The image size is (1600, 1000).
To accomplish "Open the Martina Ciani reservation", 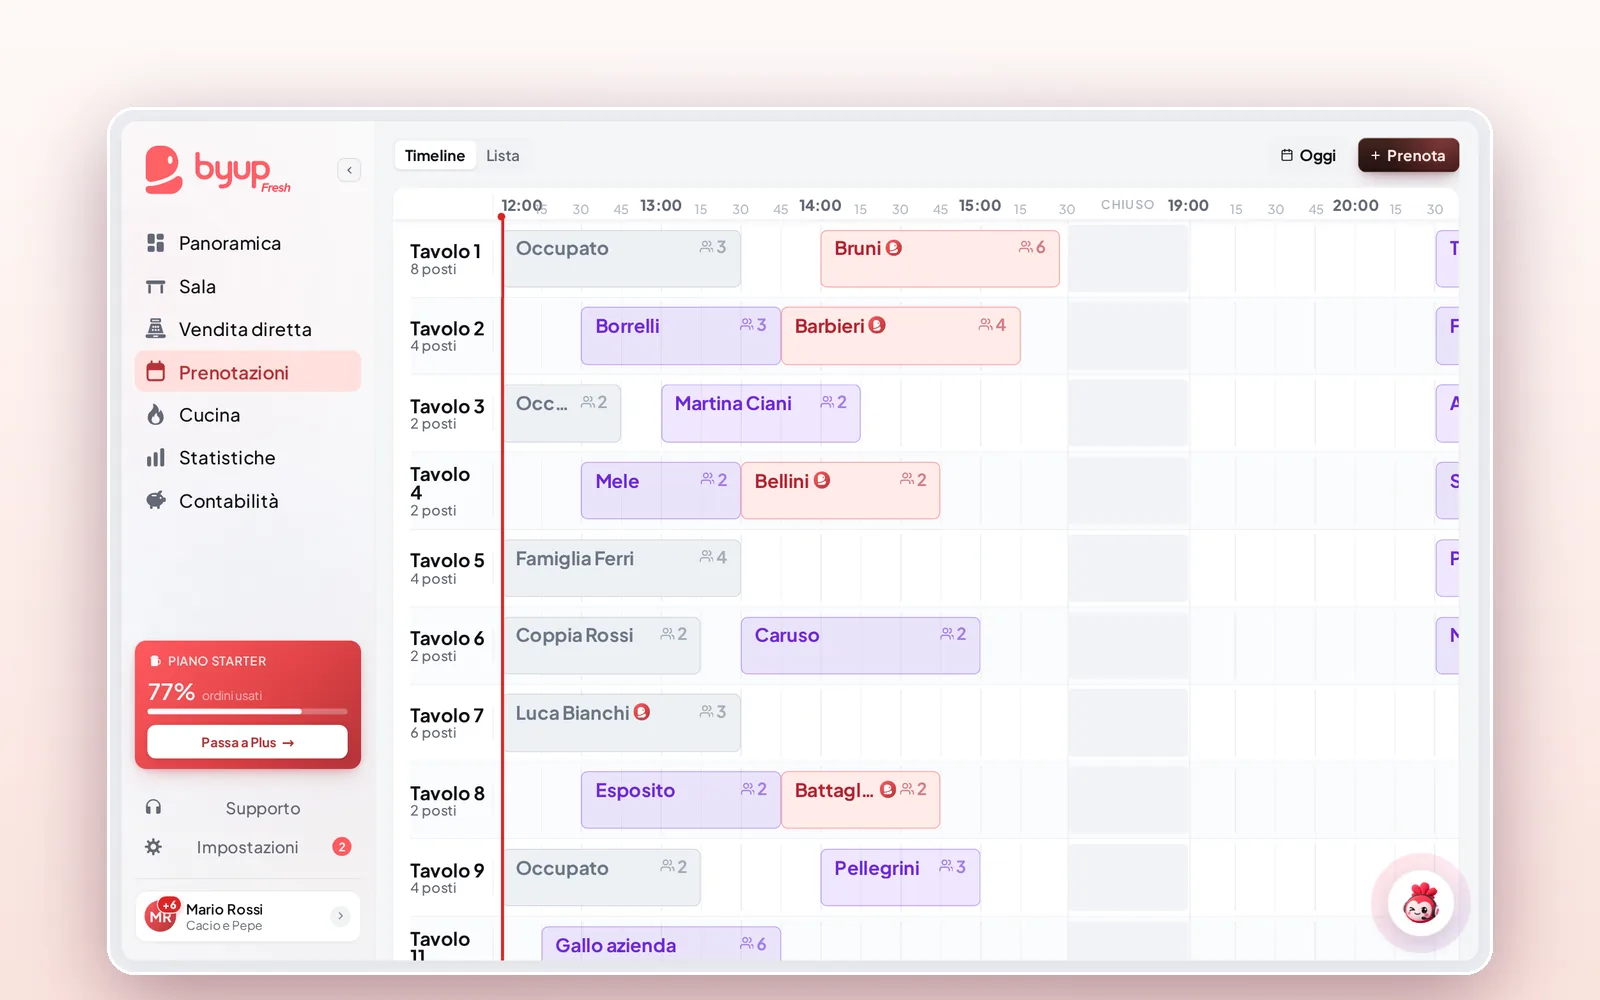I will pos(761,414).
